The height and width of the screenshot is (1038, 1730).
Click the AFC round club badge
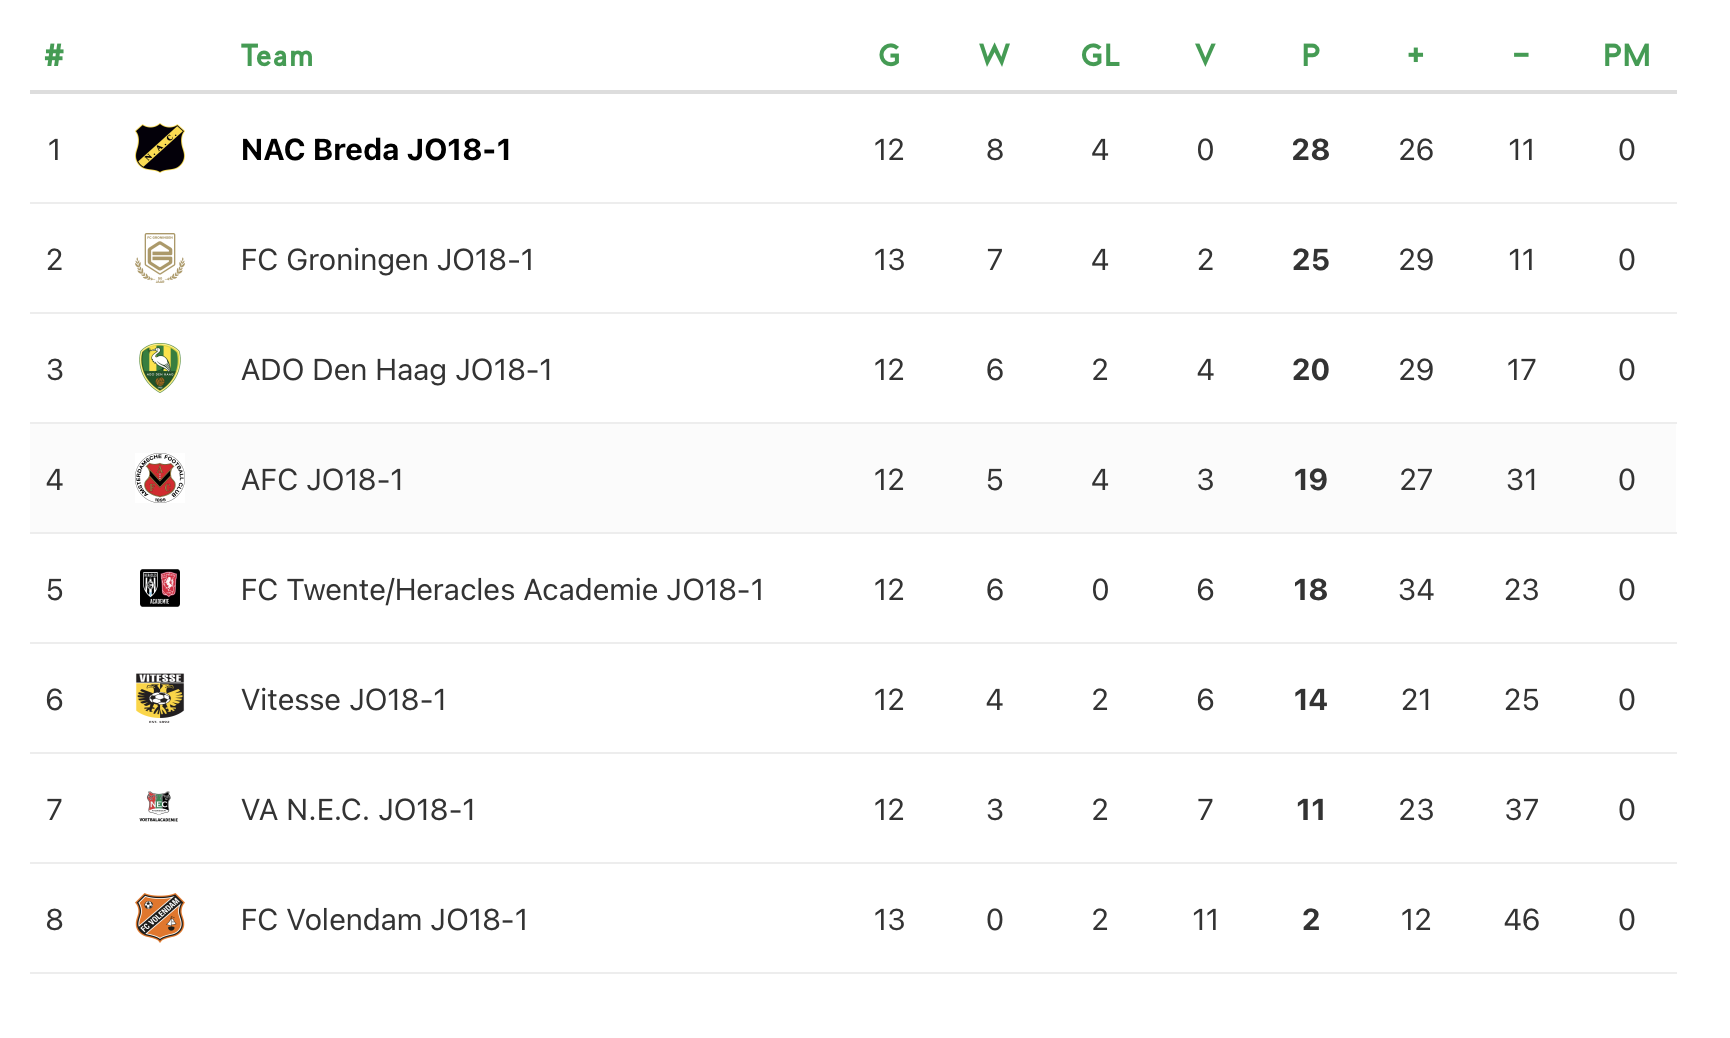coord(160,479)
